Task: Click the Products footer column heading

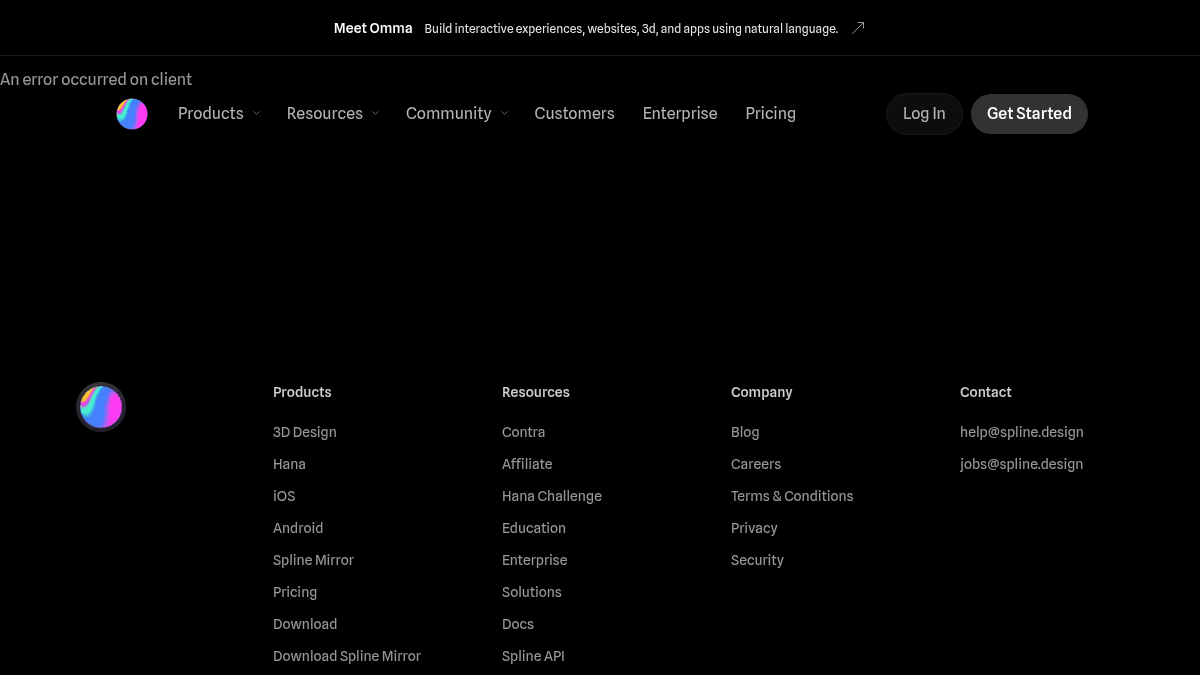Action: 302,392
